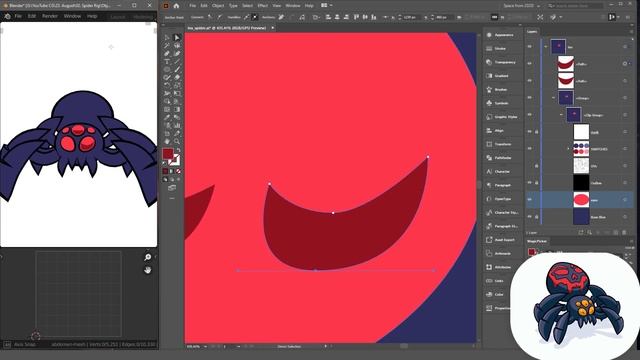Open the Layers panel options menu
Viewport: 640px width, 360px height.
click(631, 31)
